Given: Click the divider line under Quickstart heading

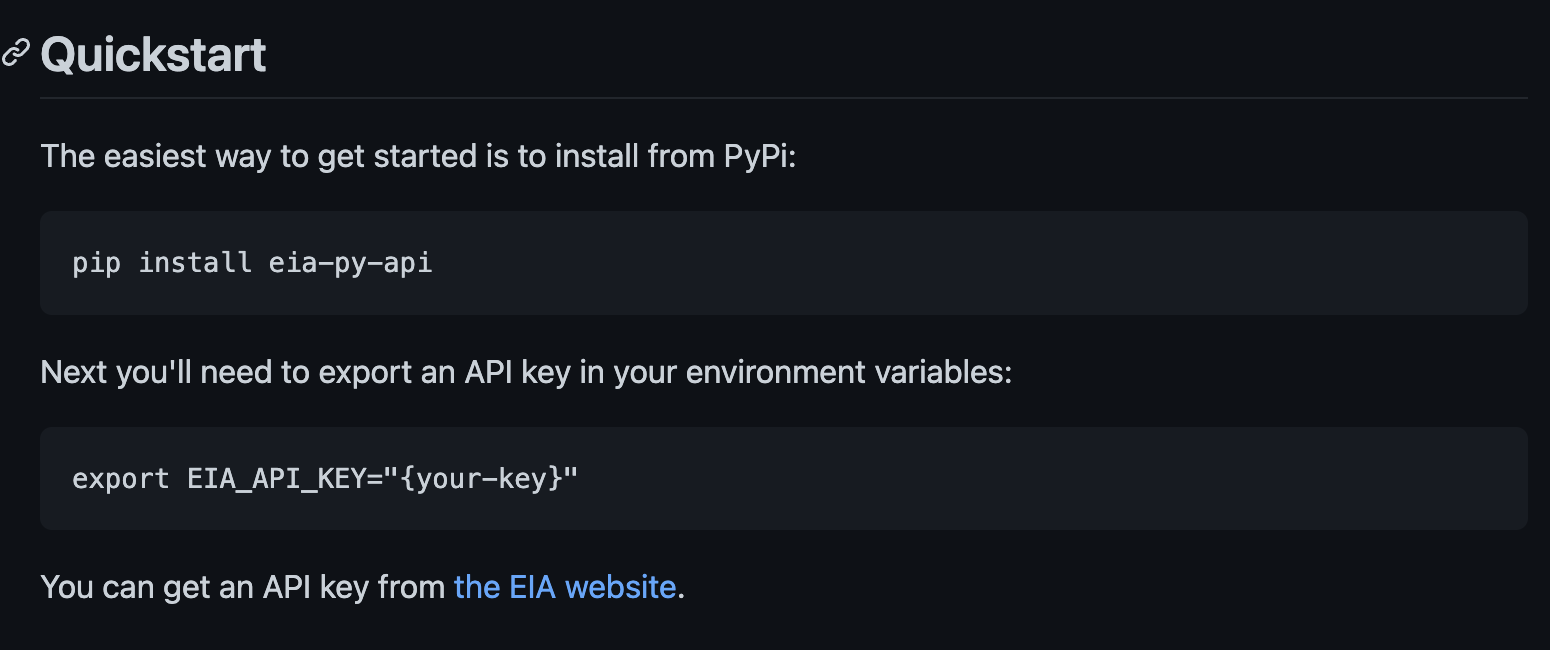Looking at the screenshot, I should [783, 98].
